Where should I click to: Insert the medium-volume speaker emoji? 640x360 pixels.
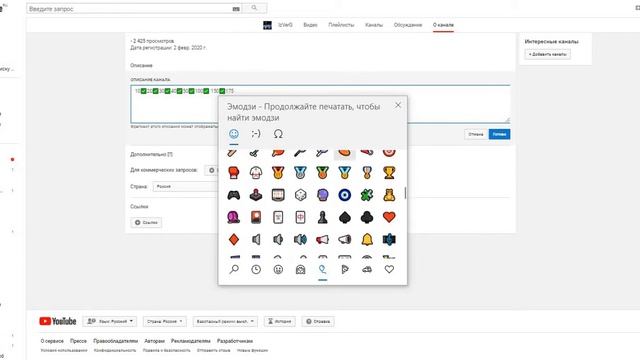coord(278,239)
